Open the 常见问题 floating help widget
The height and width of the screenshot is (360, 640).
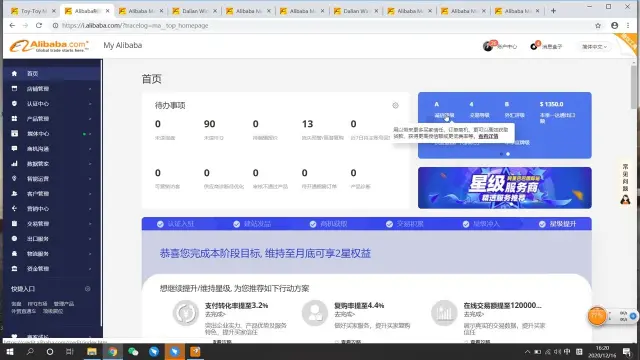tap(625, 184)
